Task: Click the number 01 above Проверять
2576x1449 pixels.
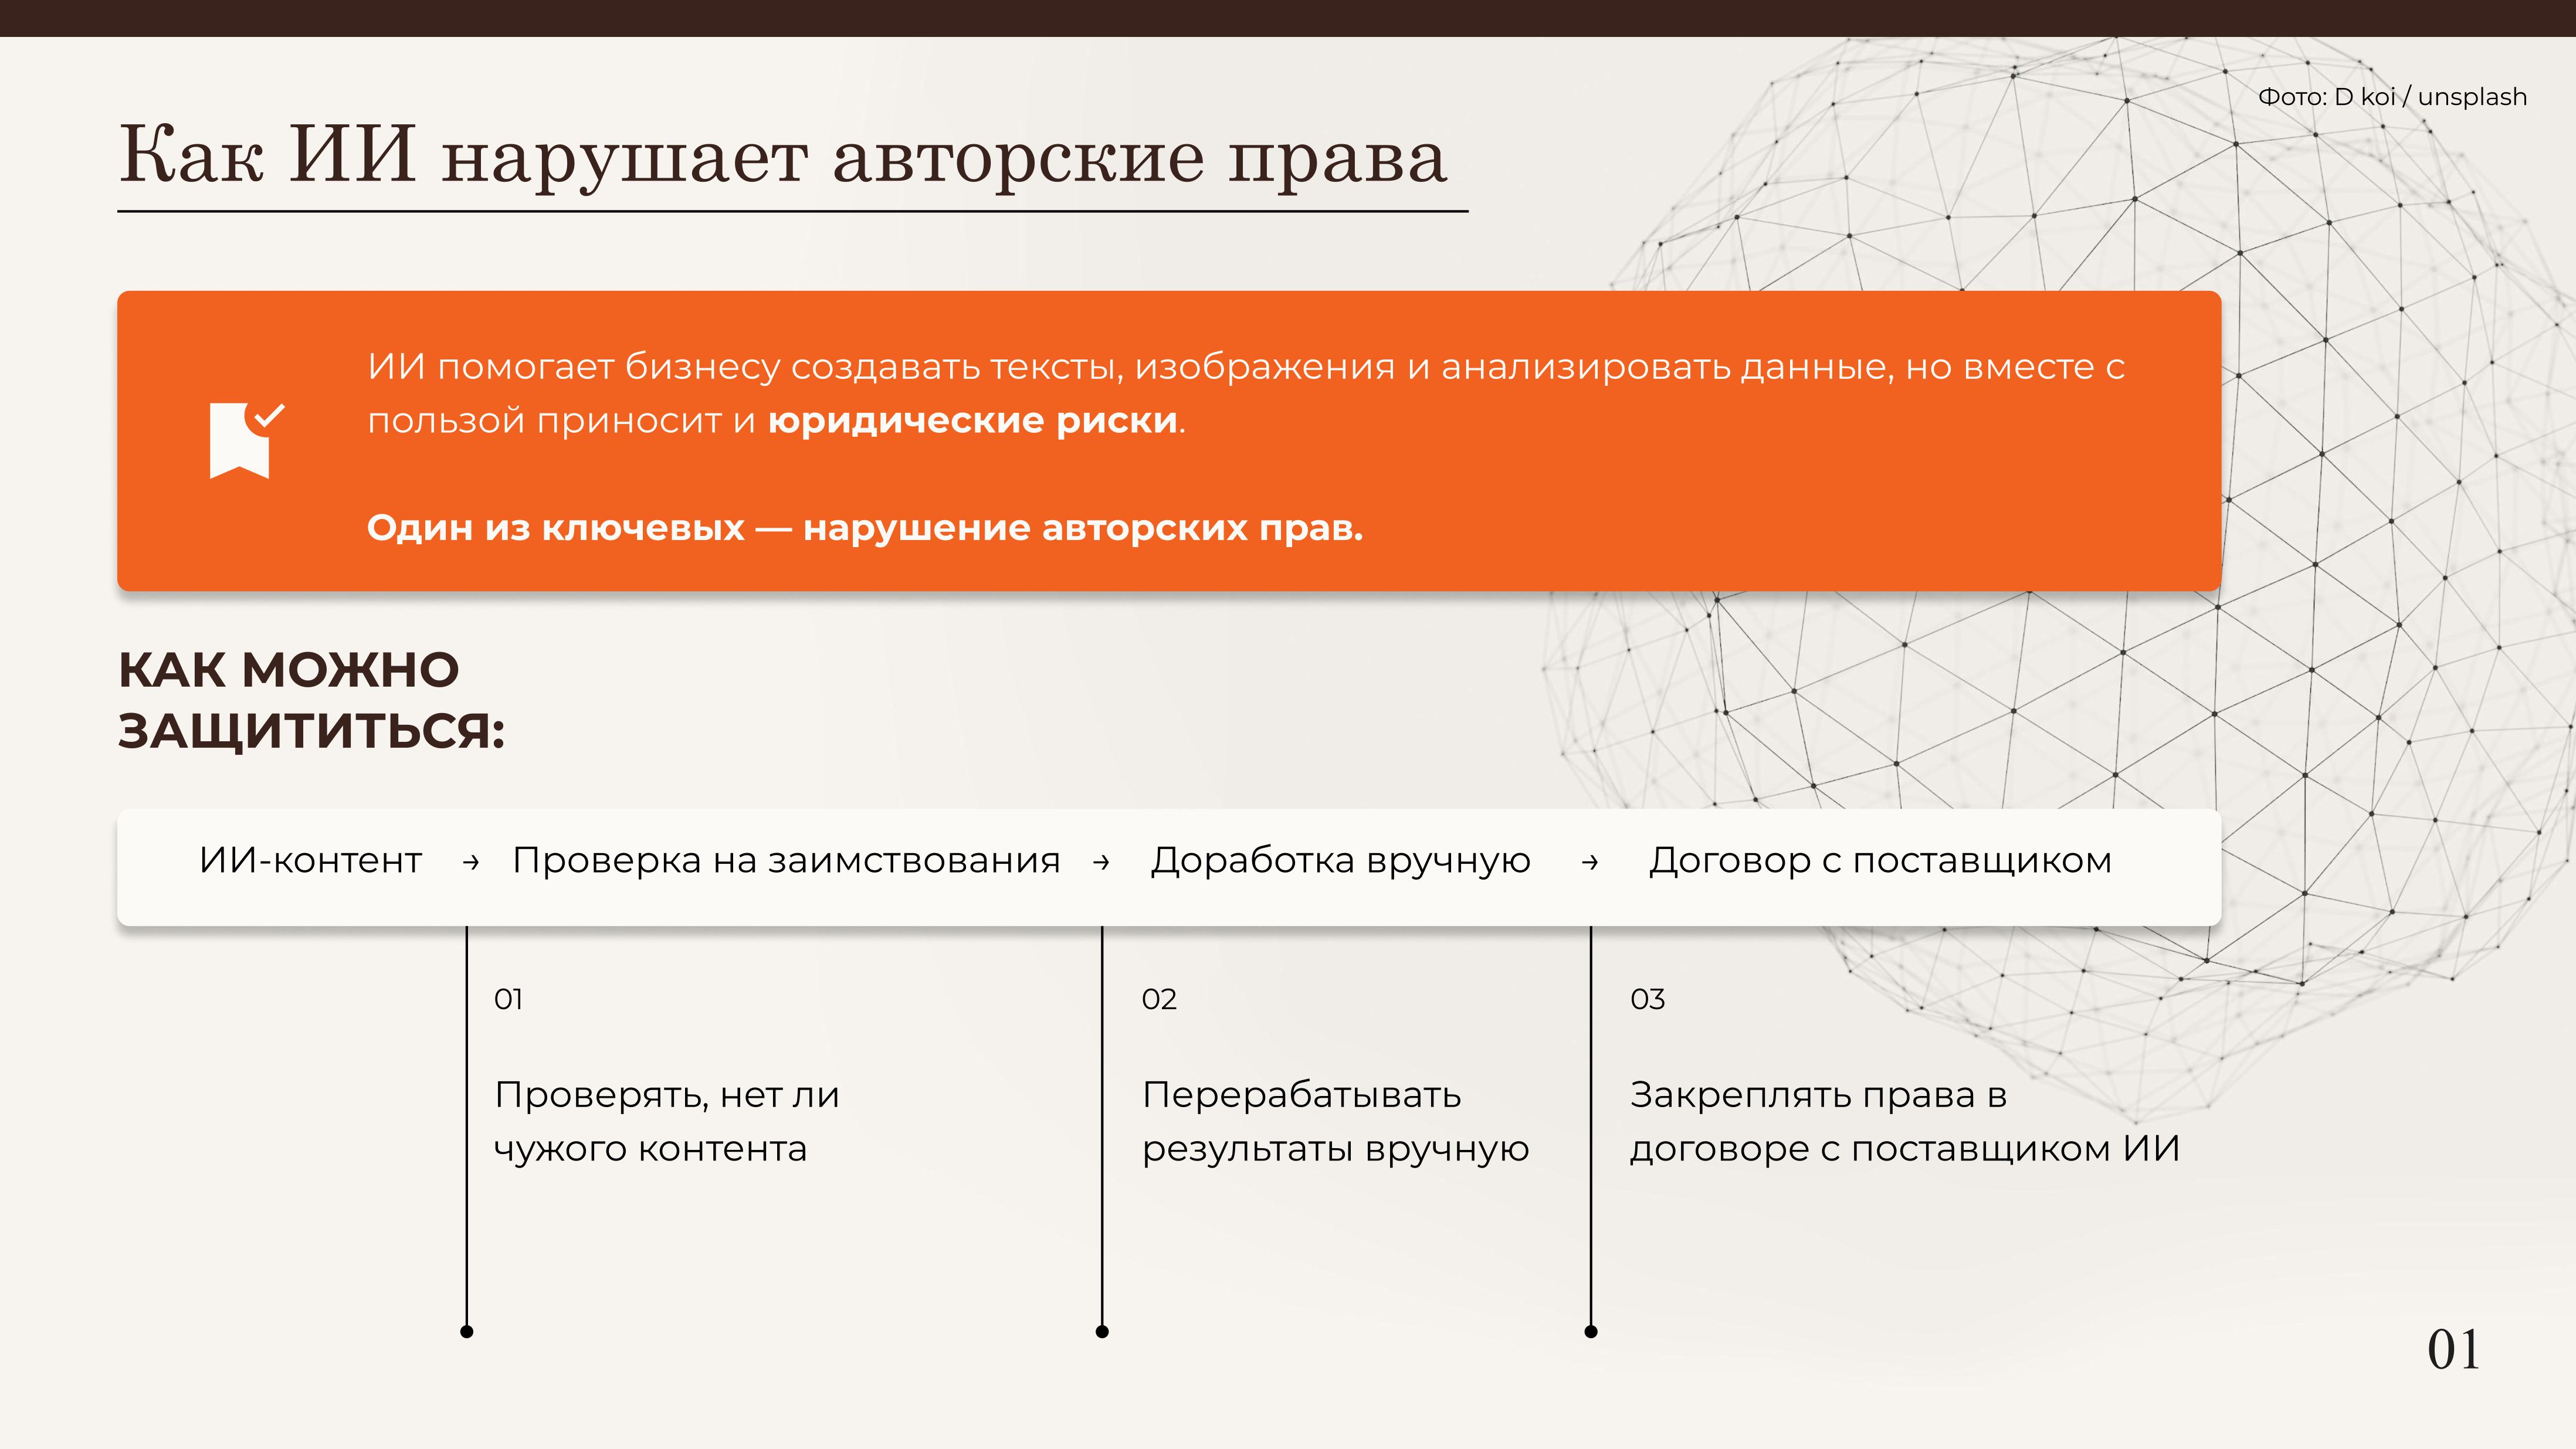Action: coord(508,999)
